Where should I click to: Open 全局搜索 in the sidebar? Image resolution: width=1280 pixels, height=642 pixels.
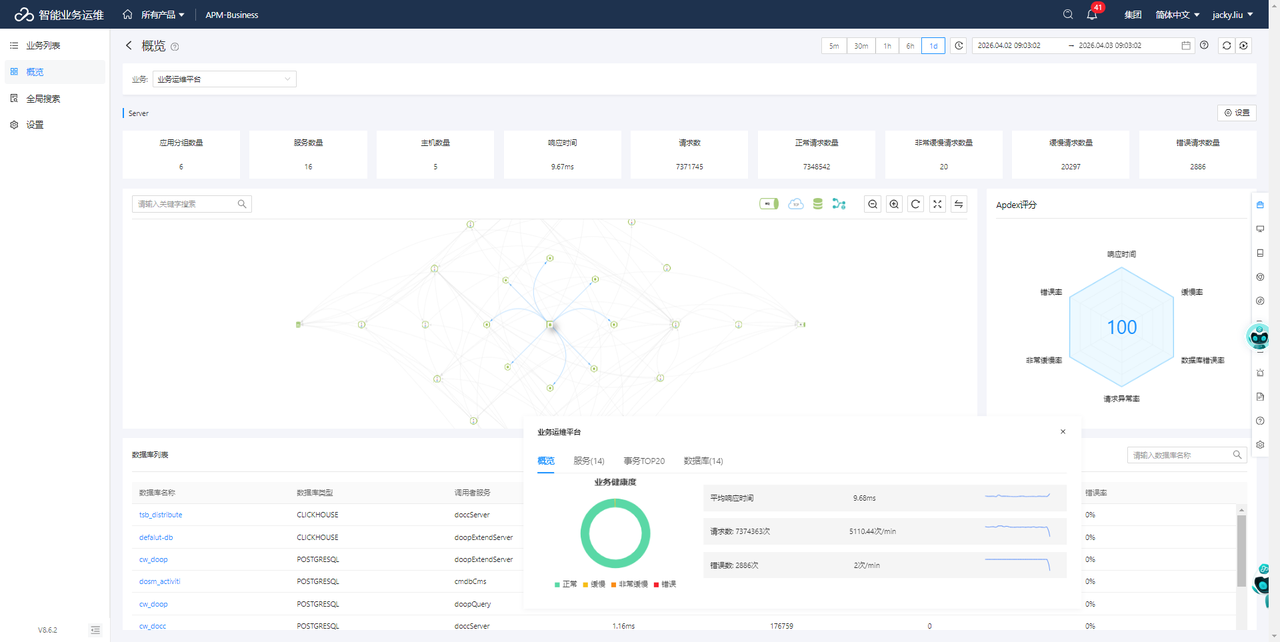coord(43,99)
